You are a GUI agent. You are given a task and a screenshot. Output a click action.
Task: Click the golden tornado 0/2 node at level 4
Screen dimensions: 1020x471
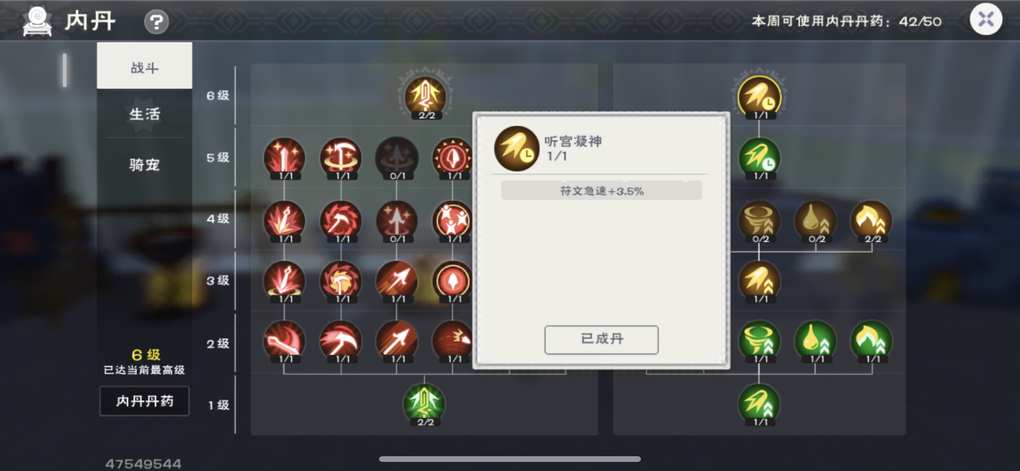pos(759,221)
